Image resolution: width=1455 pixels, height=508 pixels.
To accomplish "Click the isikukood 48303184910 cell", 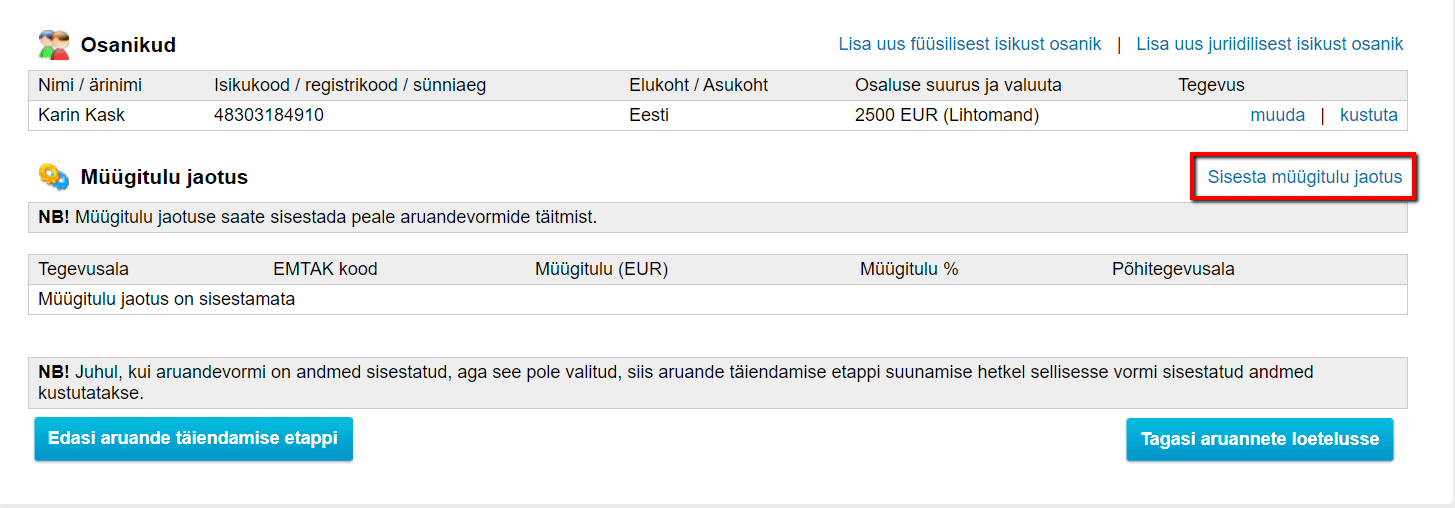I will pos(269,115).
